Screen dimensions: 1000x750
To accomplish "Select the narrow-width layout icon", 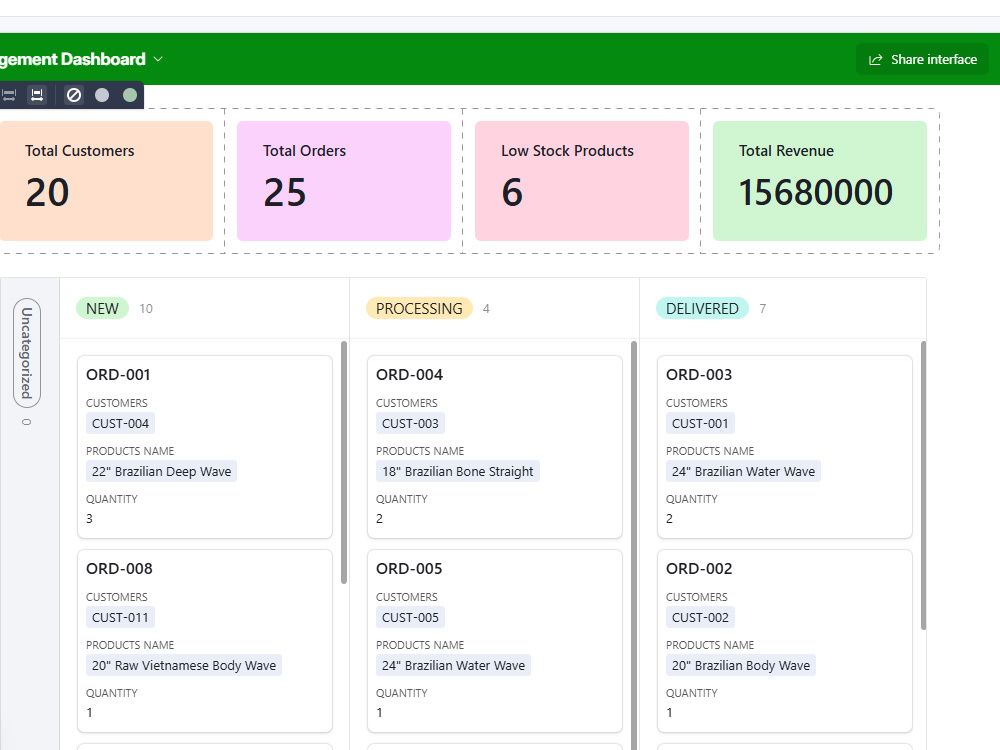I will pos(37,96).
